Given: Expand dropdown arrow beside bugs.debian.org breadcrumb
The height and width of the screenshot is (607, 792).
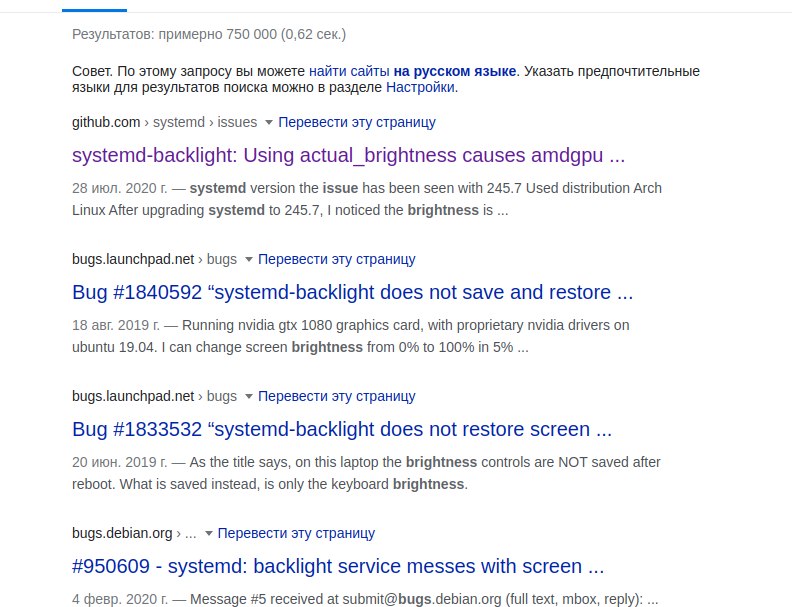Looking at the screenshot, I should click(x=208, y=533).
